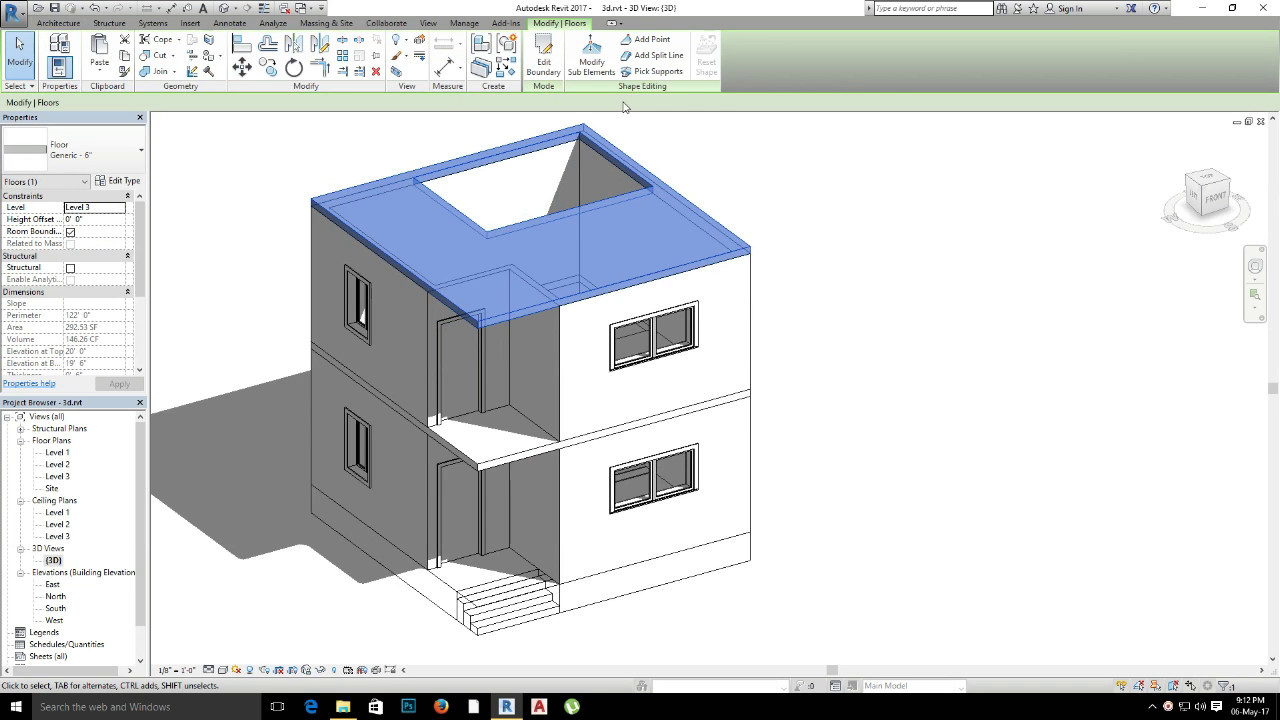The width and height of the screenshot is (1280, 720).
Task: Switch to the Architecture ribbon tab
Action: tap(59, 23)
